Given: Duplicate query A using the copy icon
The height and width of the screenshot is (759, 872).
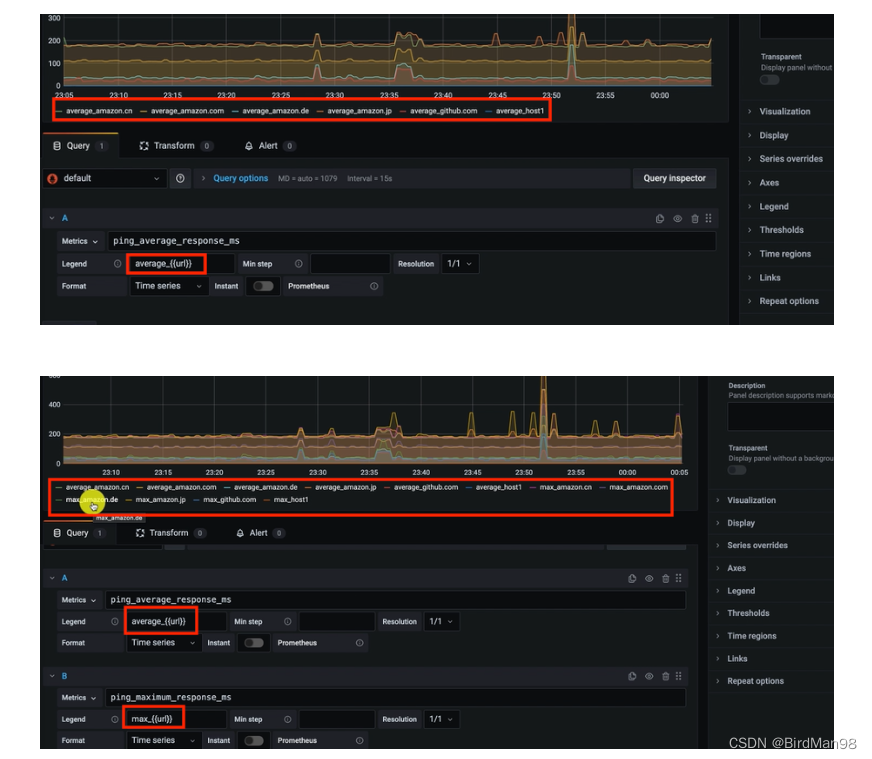Looking at the screenshot, I should coord(660,218).
